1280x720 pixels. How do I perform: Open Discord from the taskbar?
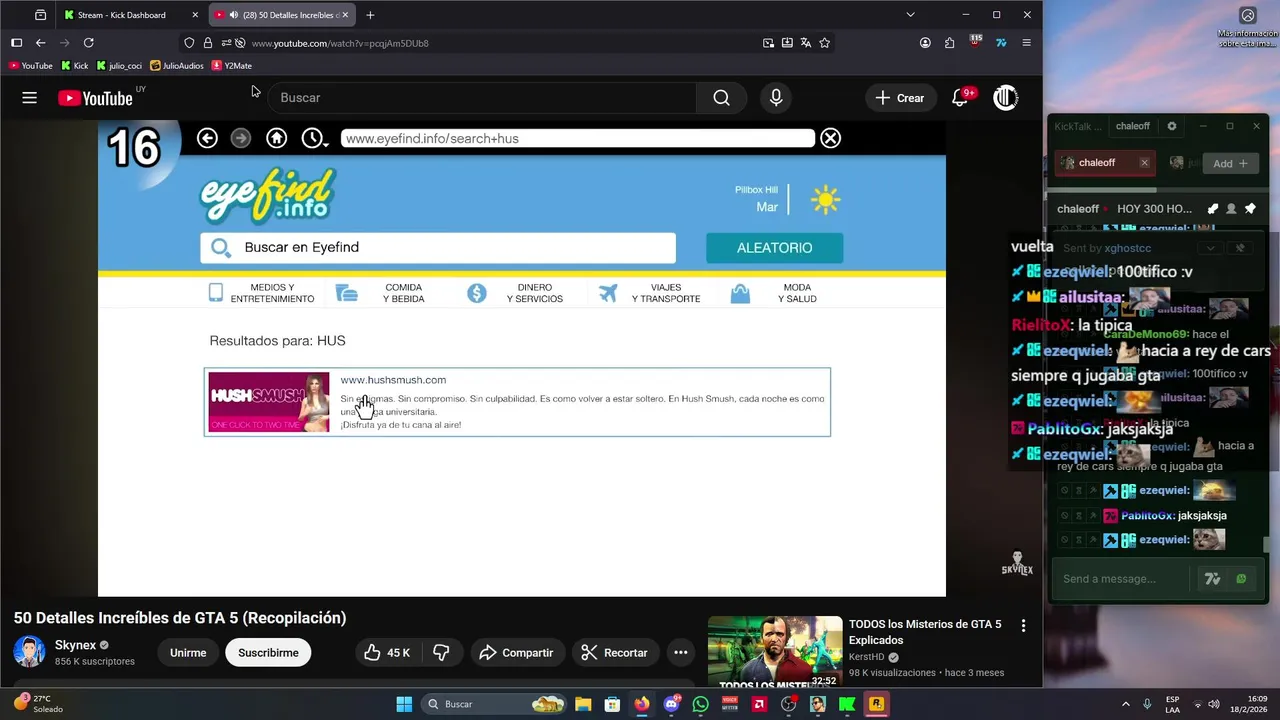[671, 704]
